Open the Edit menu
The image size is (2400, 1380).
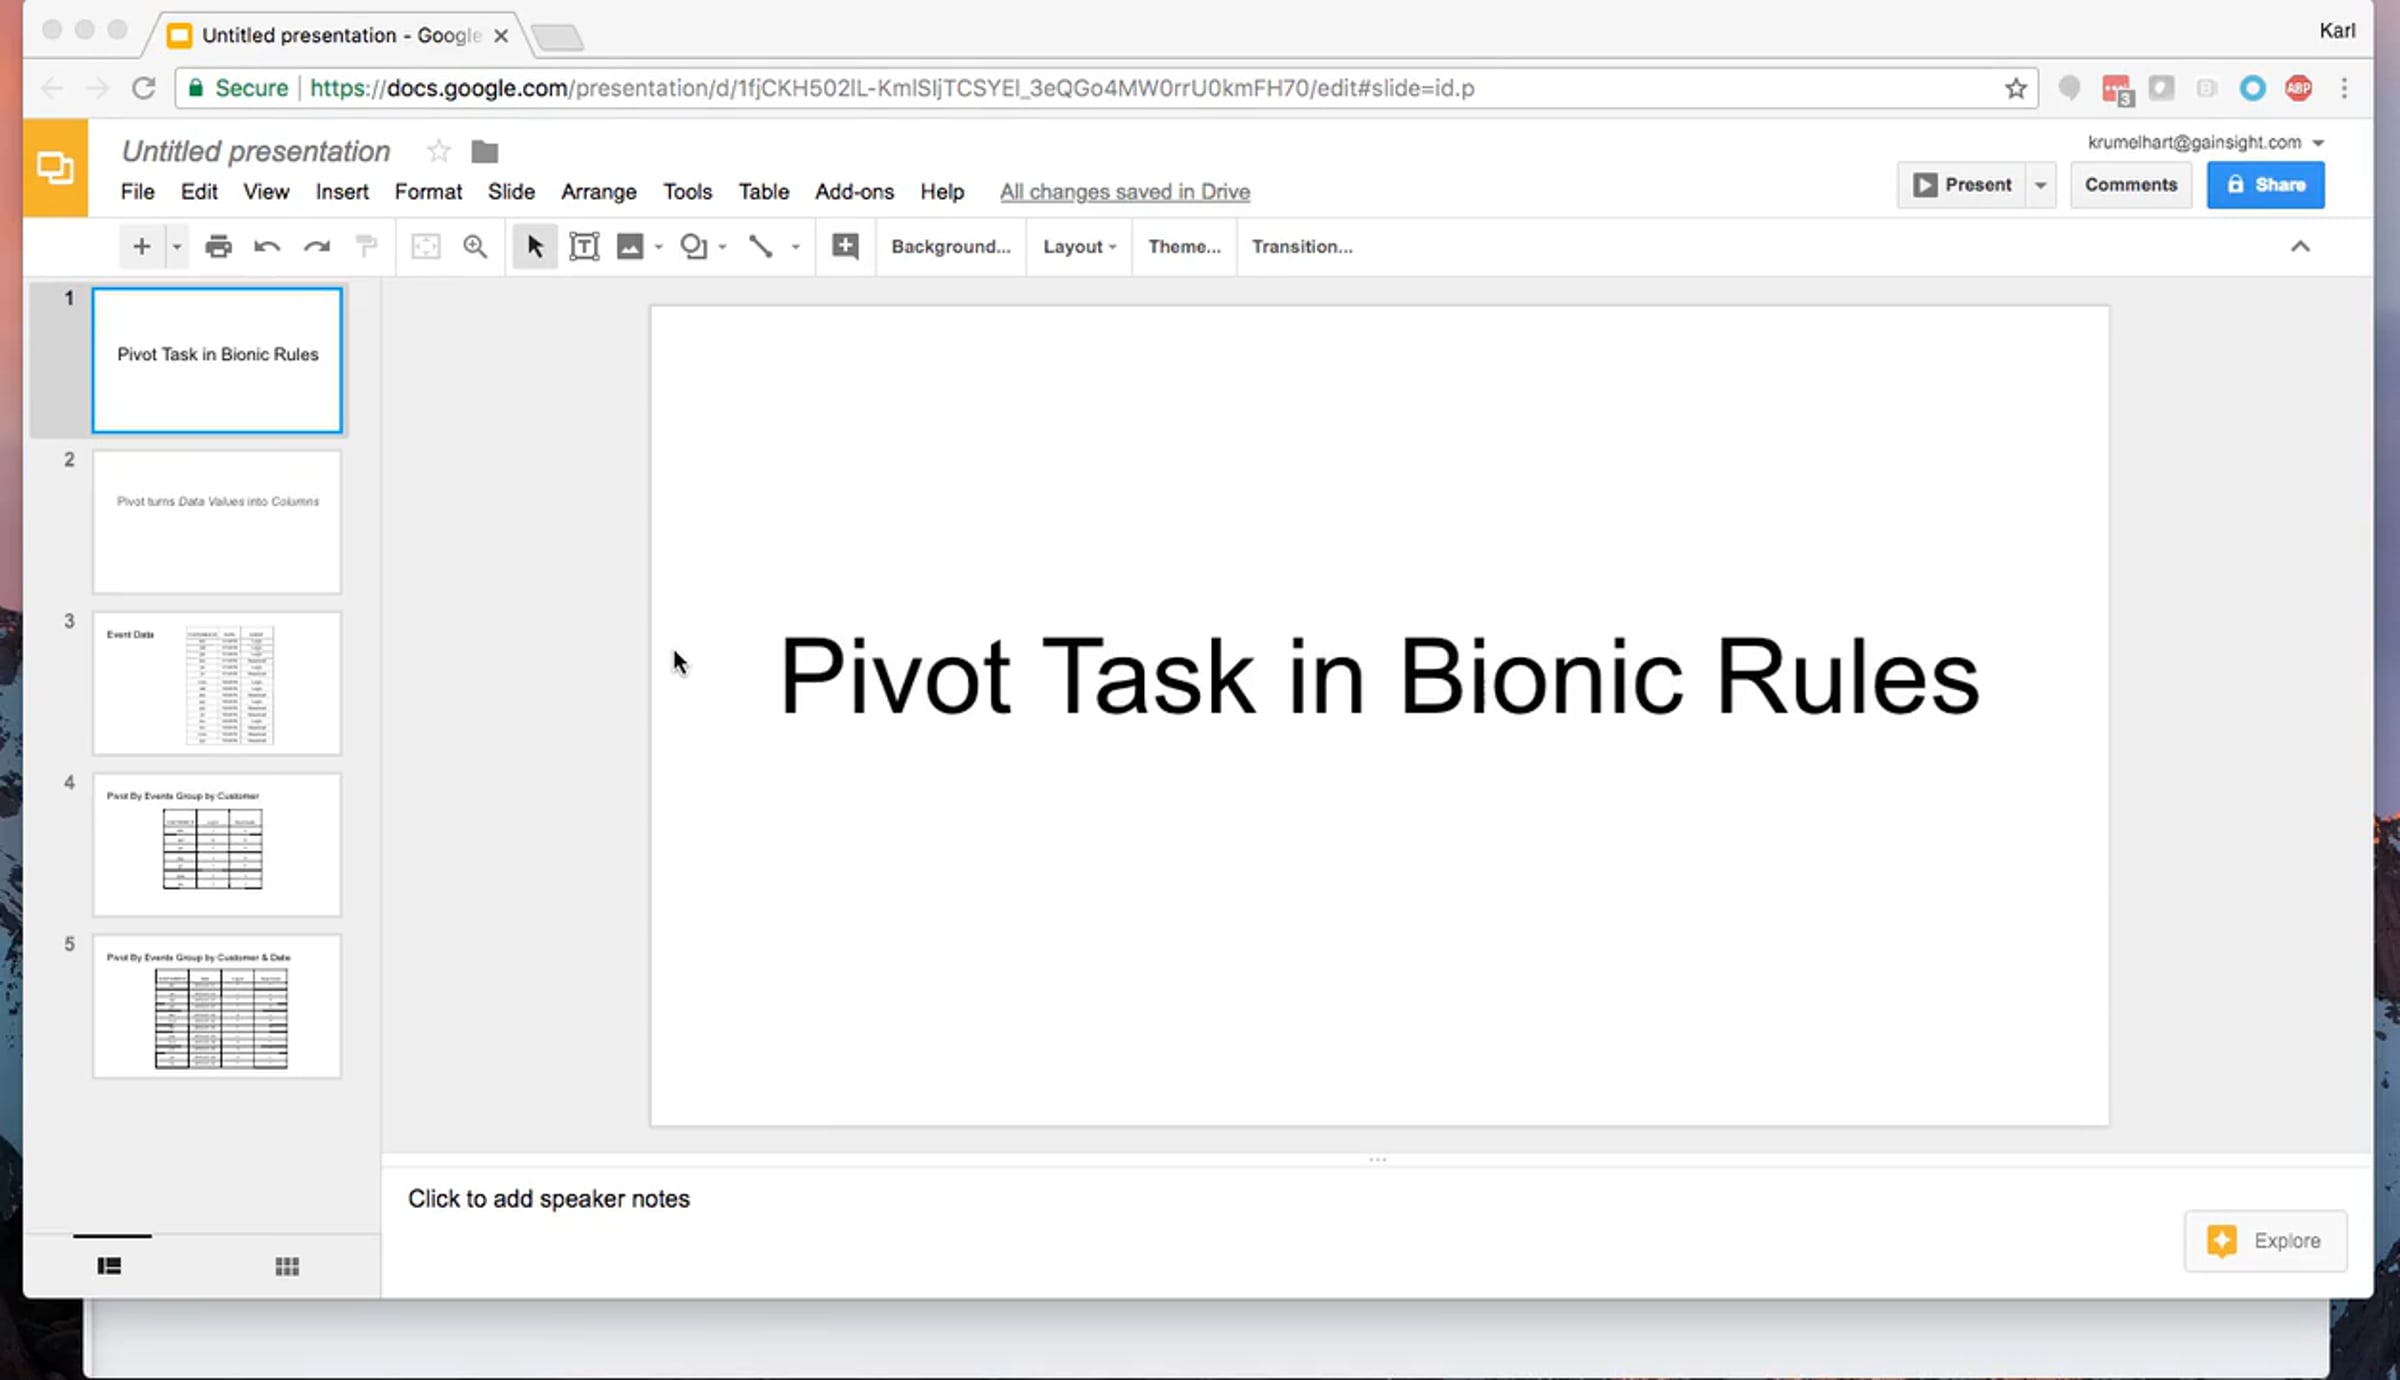point(199,191)
